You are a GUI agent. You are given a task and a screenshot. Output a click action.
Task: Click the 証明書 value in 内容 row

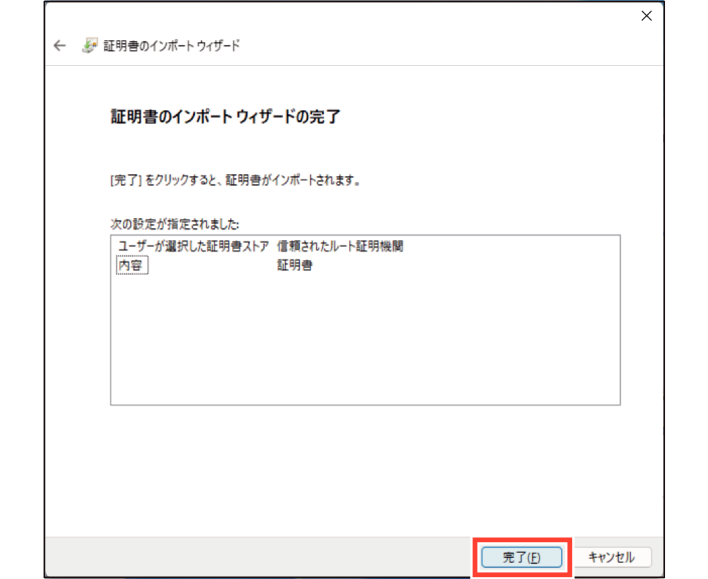(x=294, y=265)
